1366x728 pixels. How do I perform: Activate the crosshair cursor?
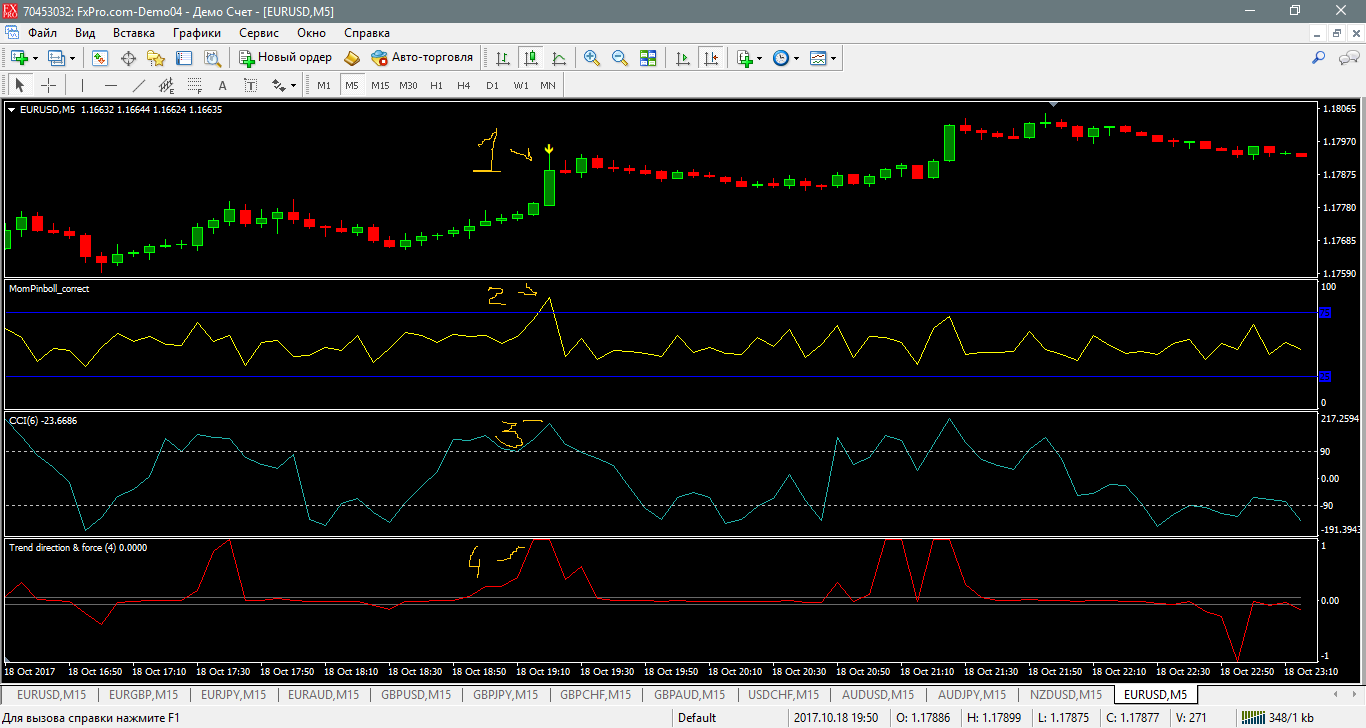[x=48, y=85]
